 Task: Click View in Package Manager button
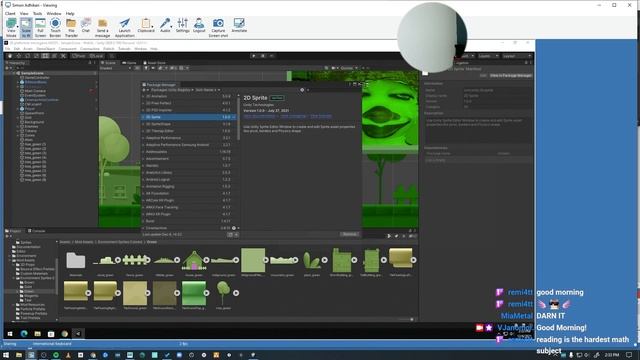pos(511,76)
